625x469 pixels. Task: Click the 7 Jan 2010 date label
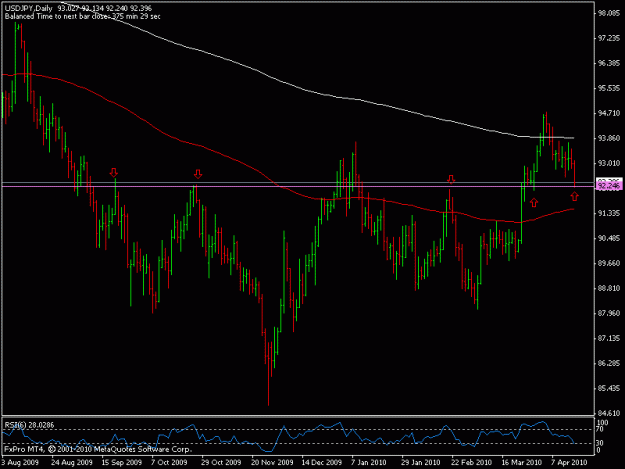coord(368,463)
